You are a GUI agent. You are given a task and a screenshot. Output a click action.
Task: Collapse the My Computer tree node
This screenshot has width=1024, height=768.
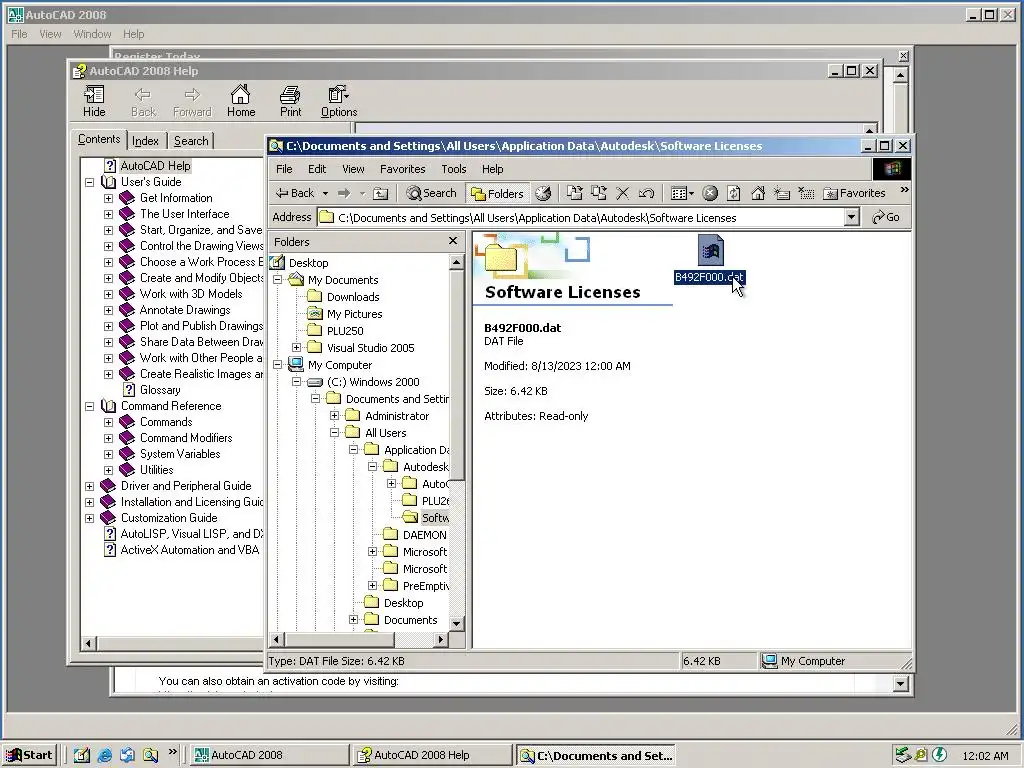click(x=278, y=365)
